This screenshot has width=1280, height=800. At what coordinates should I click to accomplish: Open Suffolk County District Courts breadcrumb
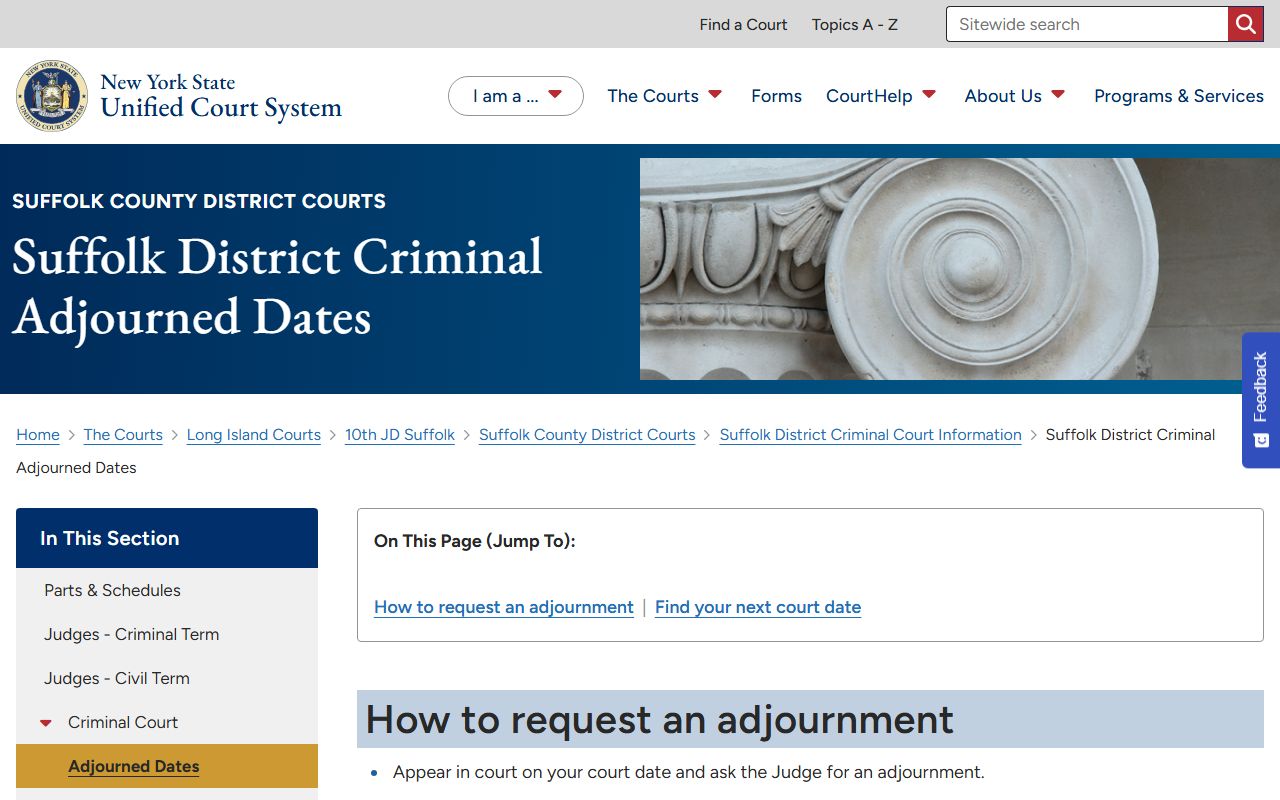click(587, 435)
